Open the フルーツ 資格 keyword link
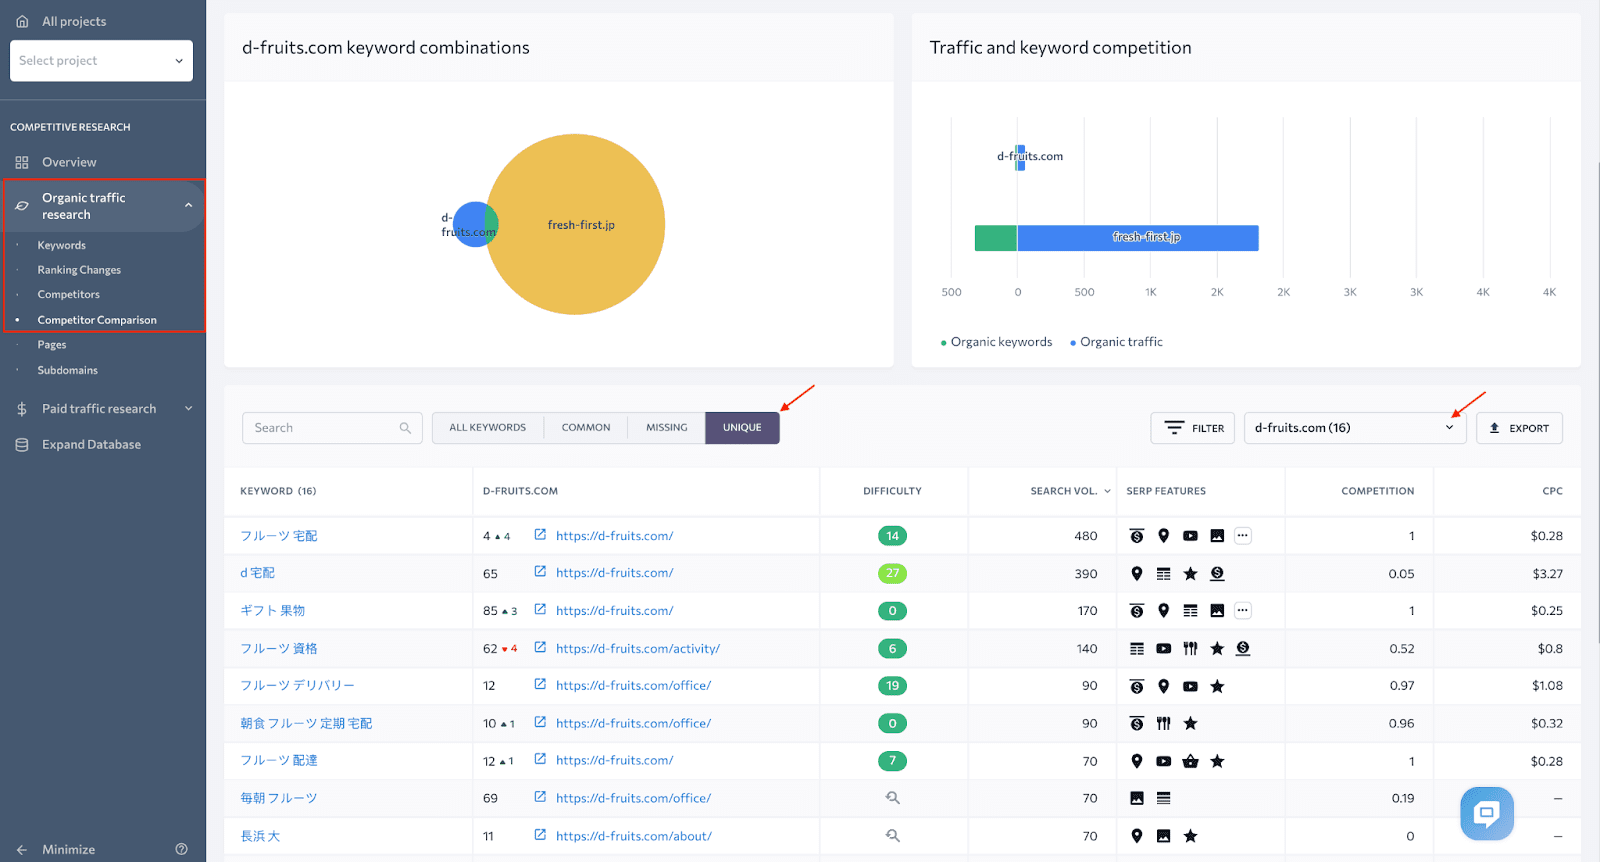Image resolution: width=1600 pixels, height=862 pixels. [279, 649]
